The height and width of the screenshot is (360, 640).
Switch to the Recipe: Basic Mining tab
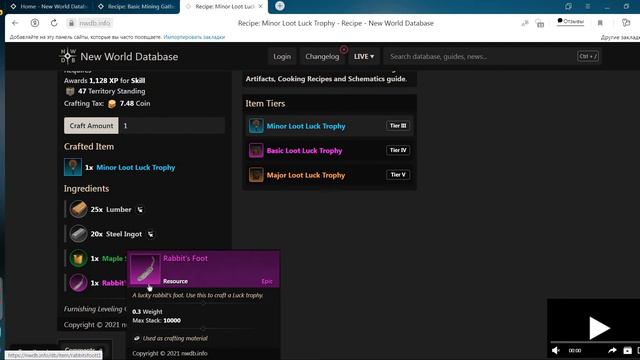(x=137, y=6)
